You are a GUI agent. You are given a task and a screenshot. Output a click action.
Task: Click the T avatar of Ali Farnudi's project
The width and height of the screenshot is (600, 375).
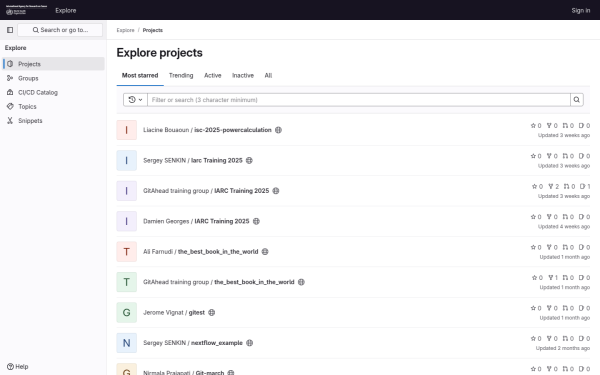pyautogui.click(x=127, y=252)
